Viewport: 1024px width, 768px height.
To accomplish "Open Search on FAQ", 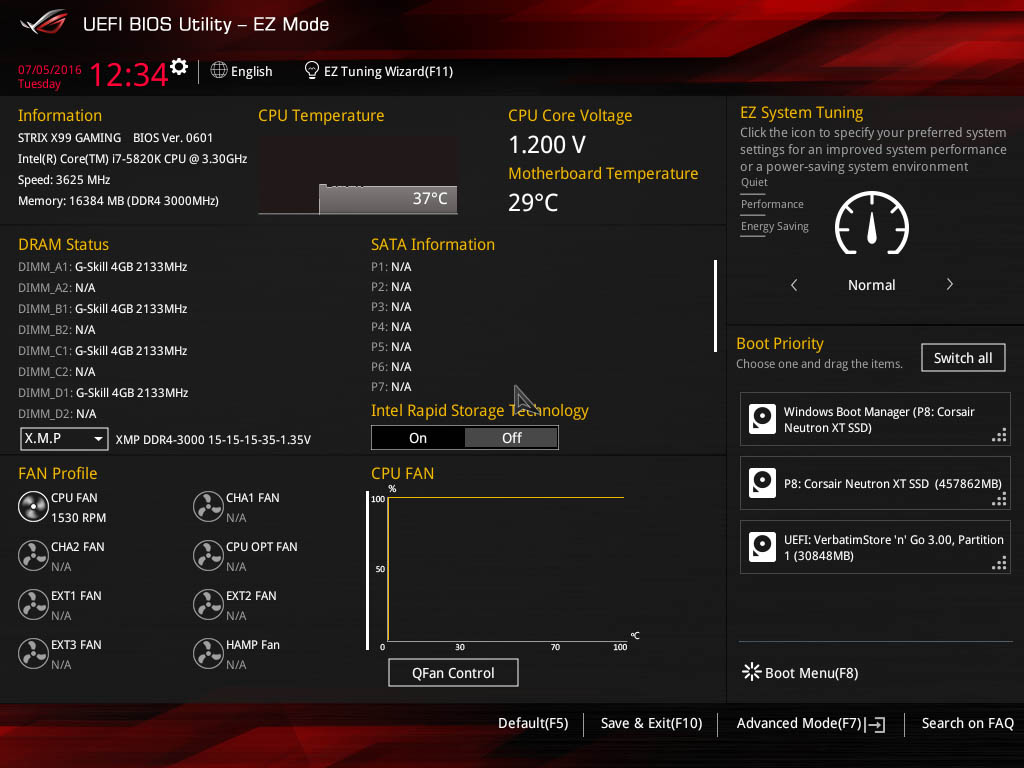I will 967,724.
